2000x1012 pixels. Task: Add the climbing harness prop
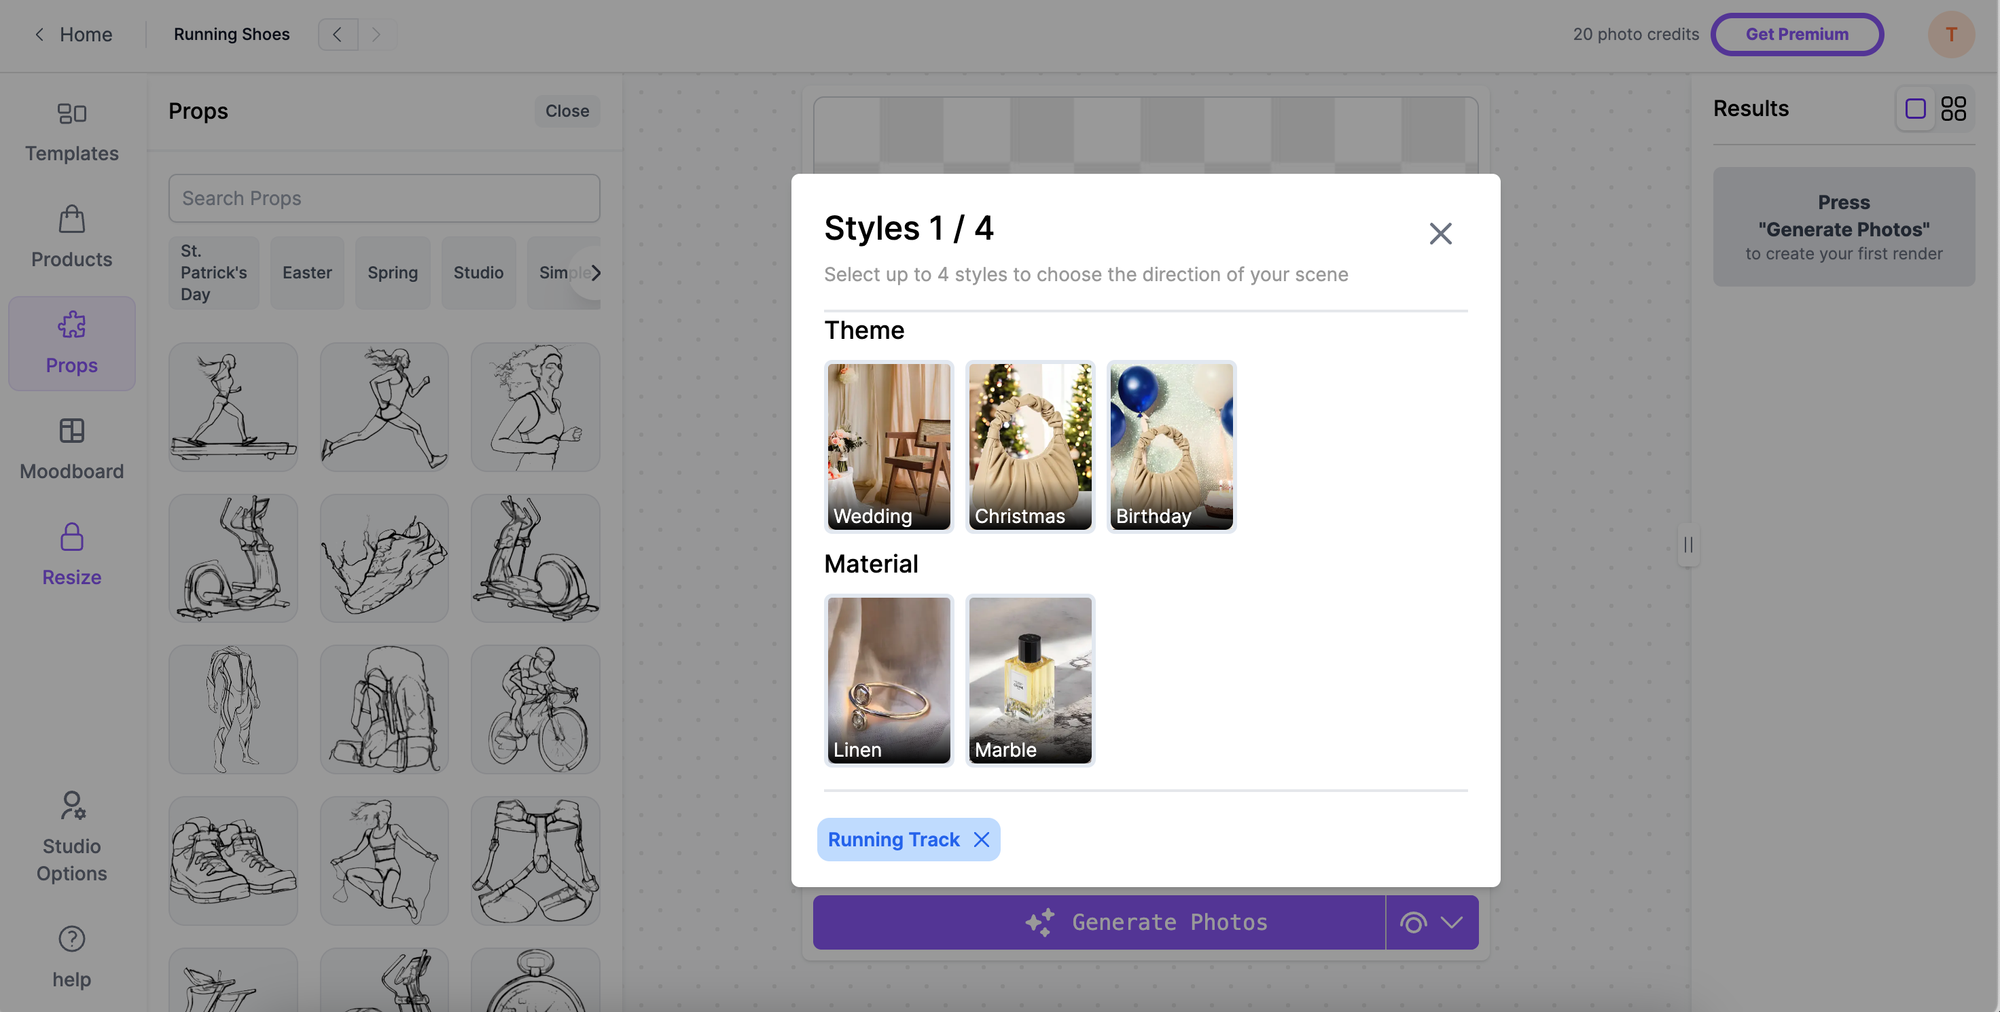(535, 860)
